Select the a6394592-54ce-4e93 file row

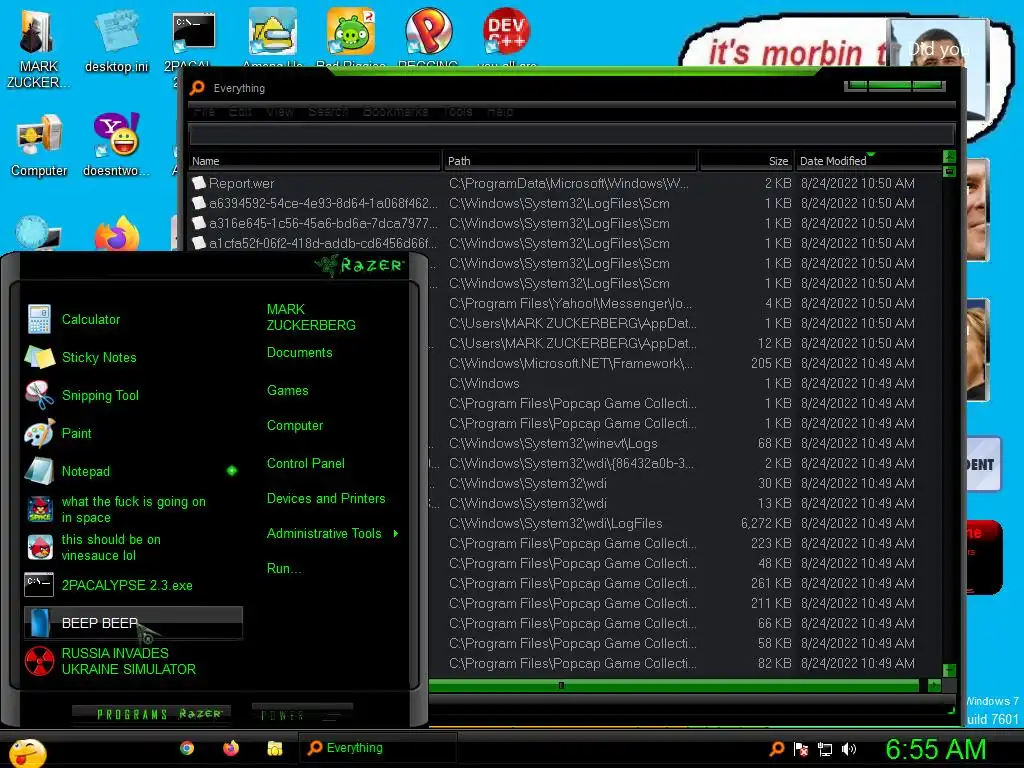pyautogui.click(x=565, y=204)
